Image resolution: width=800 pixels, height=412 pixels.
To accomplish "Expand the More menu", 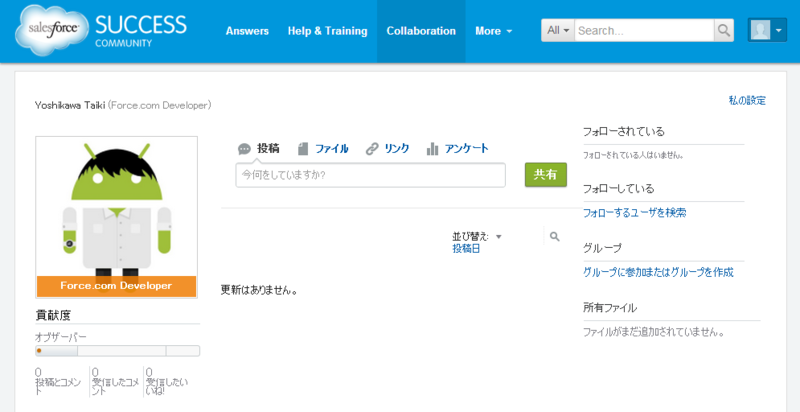I will 493,31.
